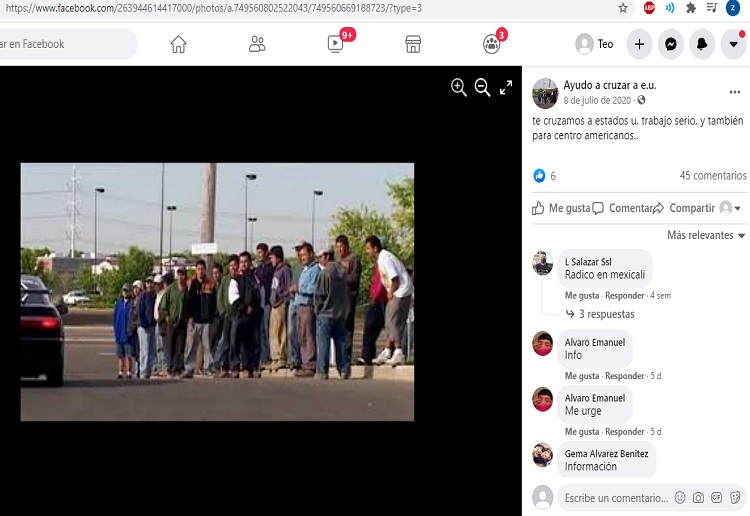Open the Marketplace icon

tap(412, 44)
